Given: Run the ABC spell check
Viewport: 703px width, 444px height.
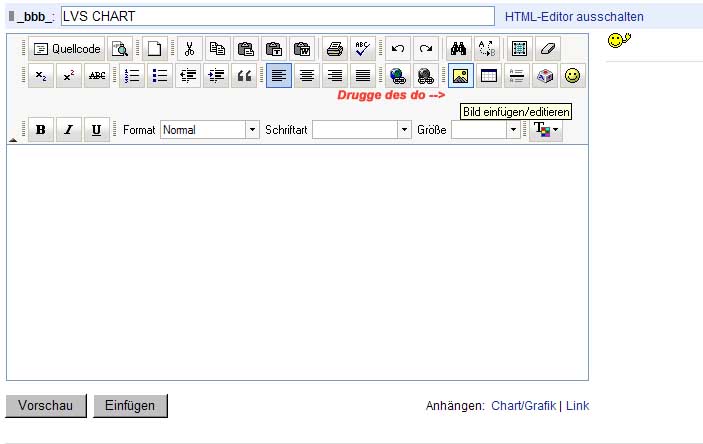Looking at the screenshot, I should (x=362, y=48).
